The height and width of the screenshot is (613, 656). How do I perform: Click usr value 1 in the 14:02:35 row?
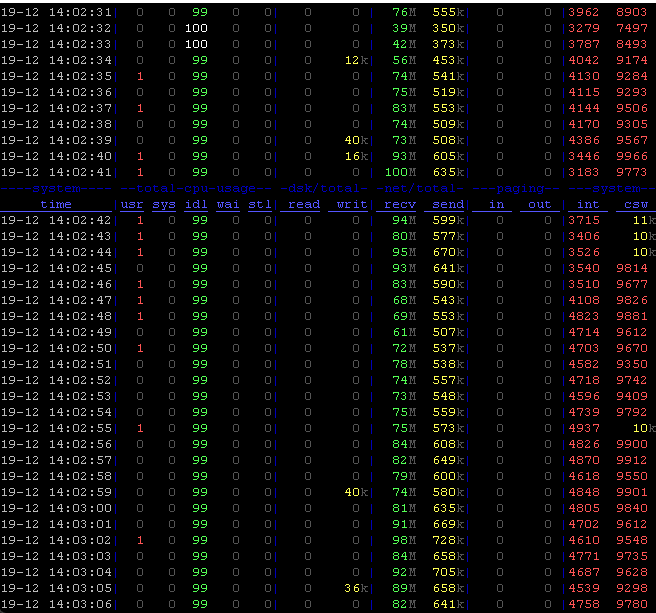tap(140, 76)
